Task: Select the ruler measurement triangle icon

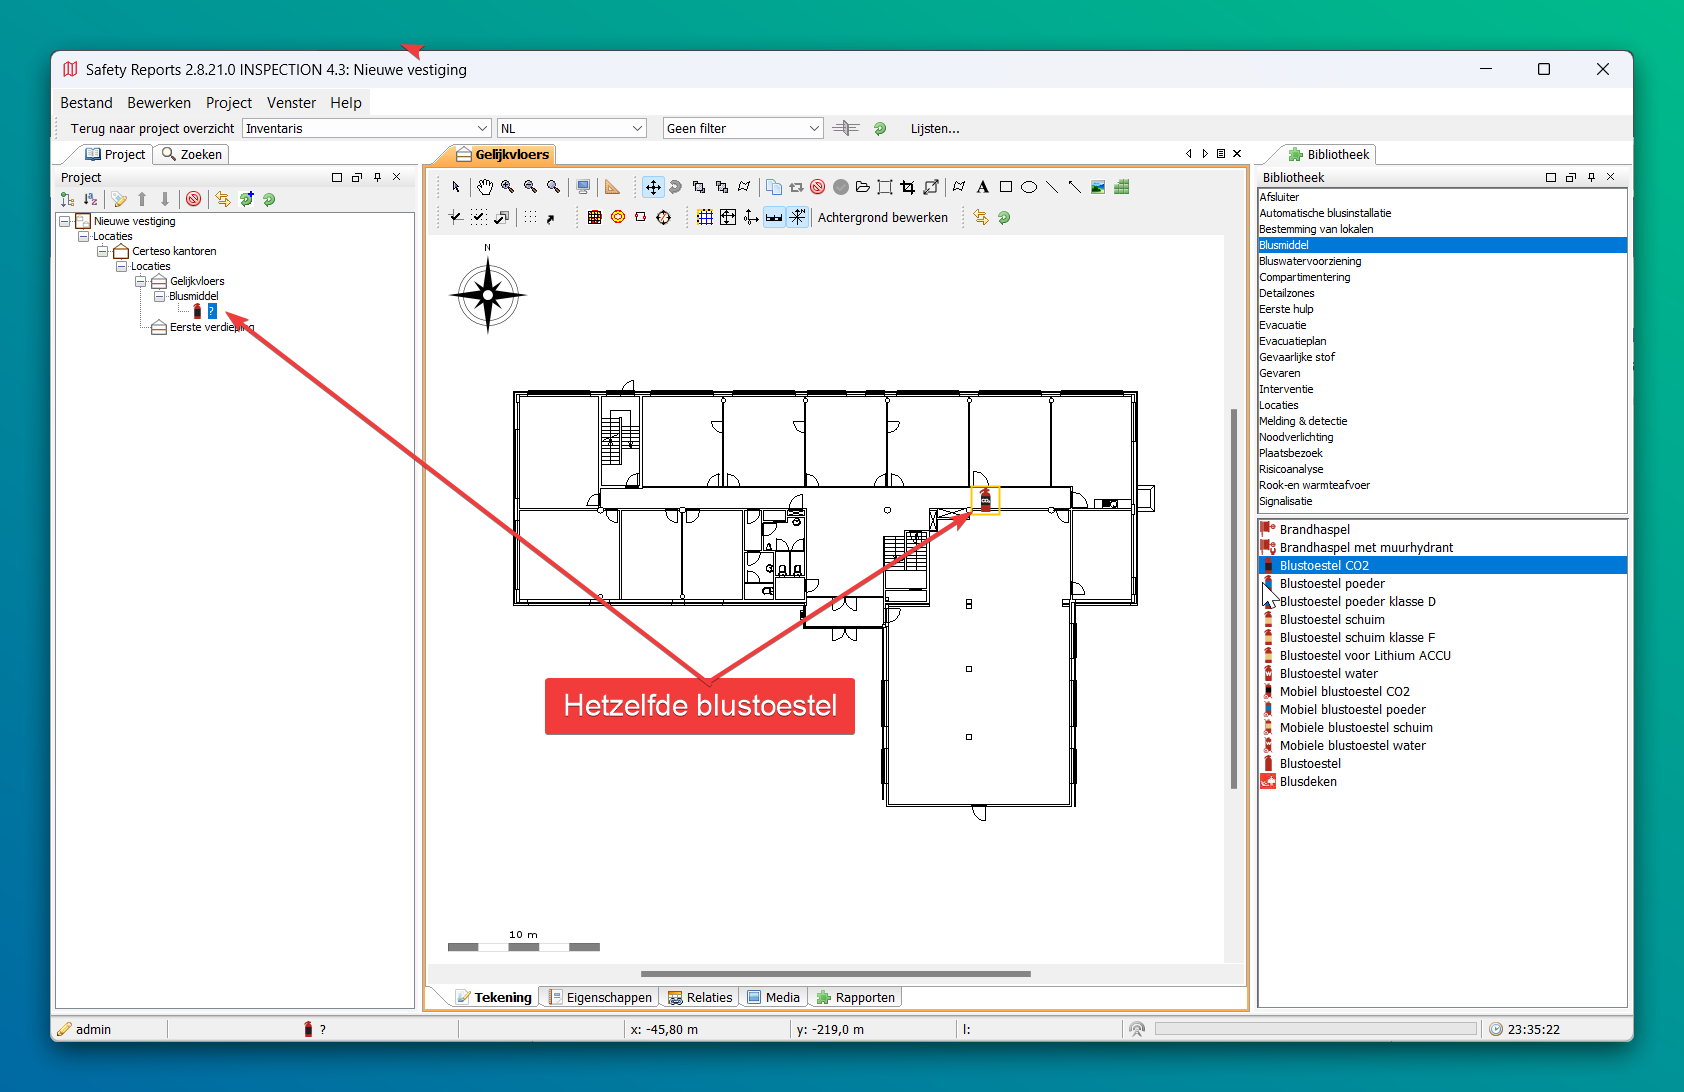Action: point(612,187)
